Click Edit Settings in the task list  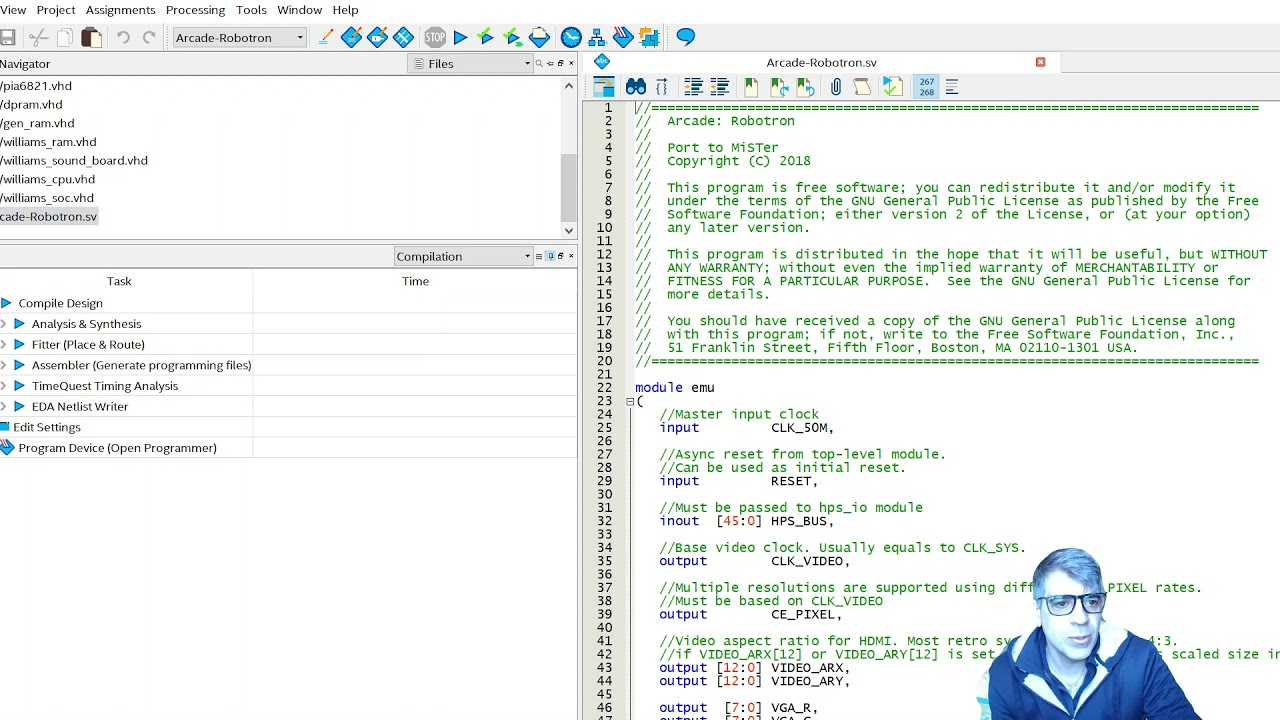coord(46,427)
